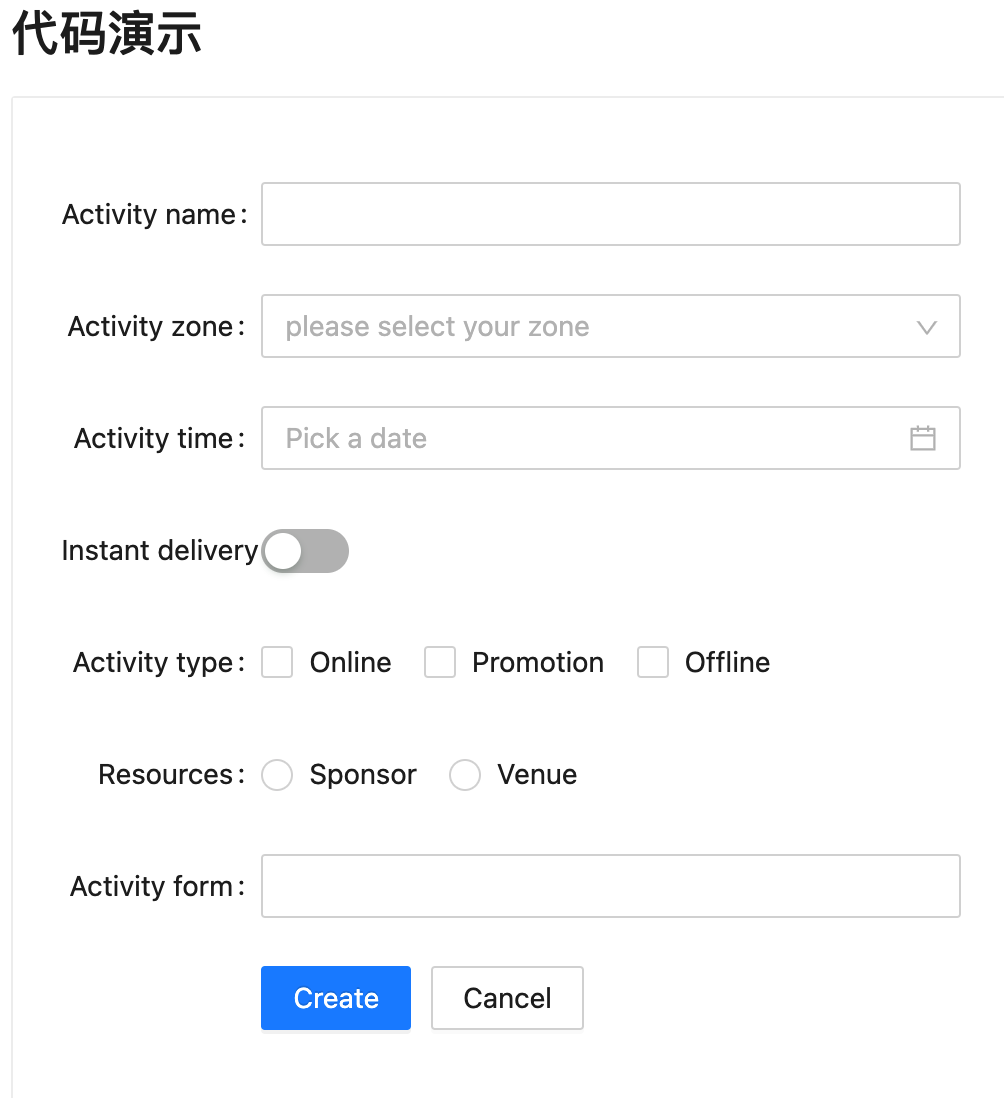The width and height of the screenshot is (1004, 1098).
Task: Click the Promotion label text
Action: pos(538,662)
